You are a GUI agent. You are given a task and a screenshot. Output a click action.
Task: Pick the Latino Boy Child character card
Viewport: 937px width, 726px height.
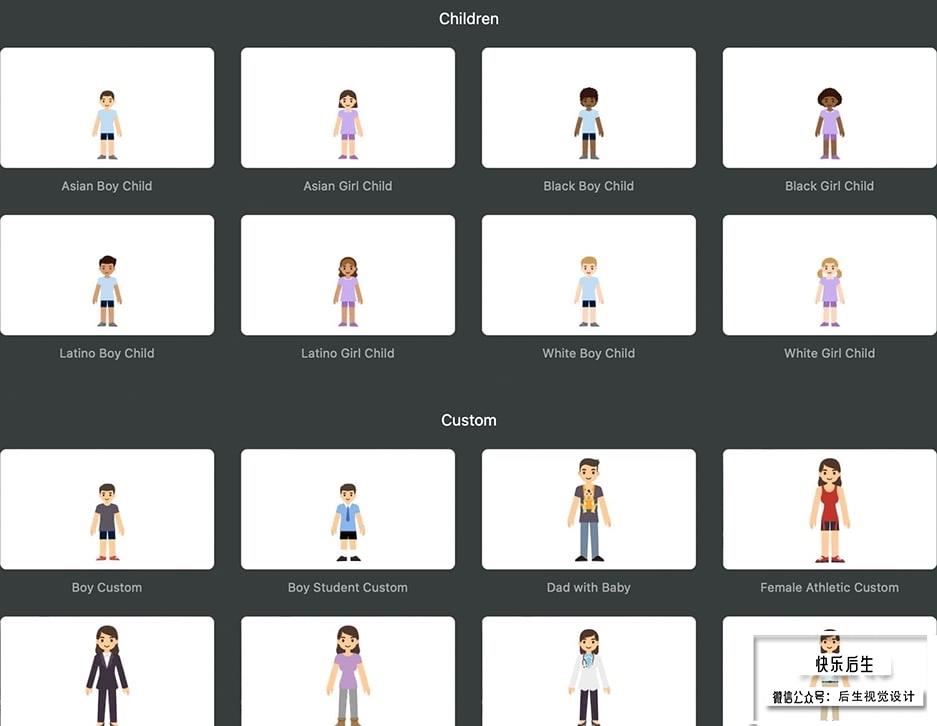point(107,275)
